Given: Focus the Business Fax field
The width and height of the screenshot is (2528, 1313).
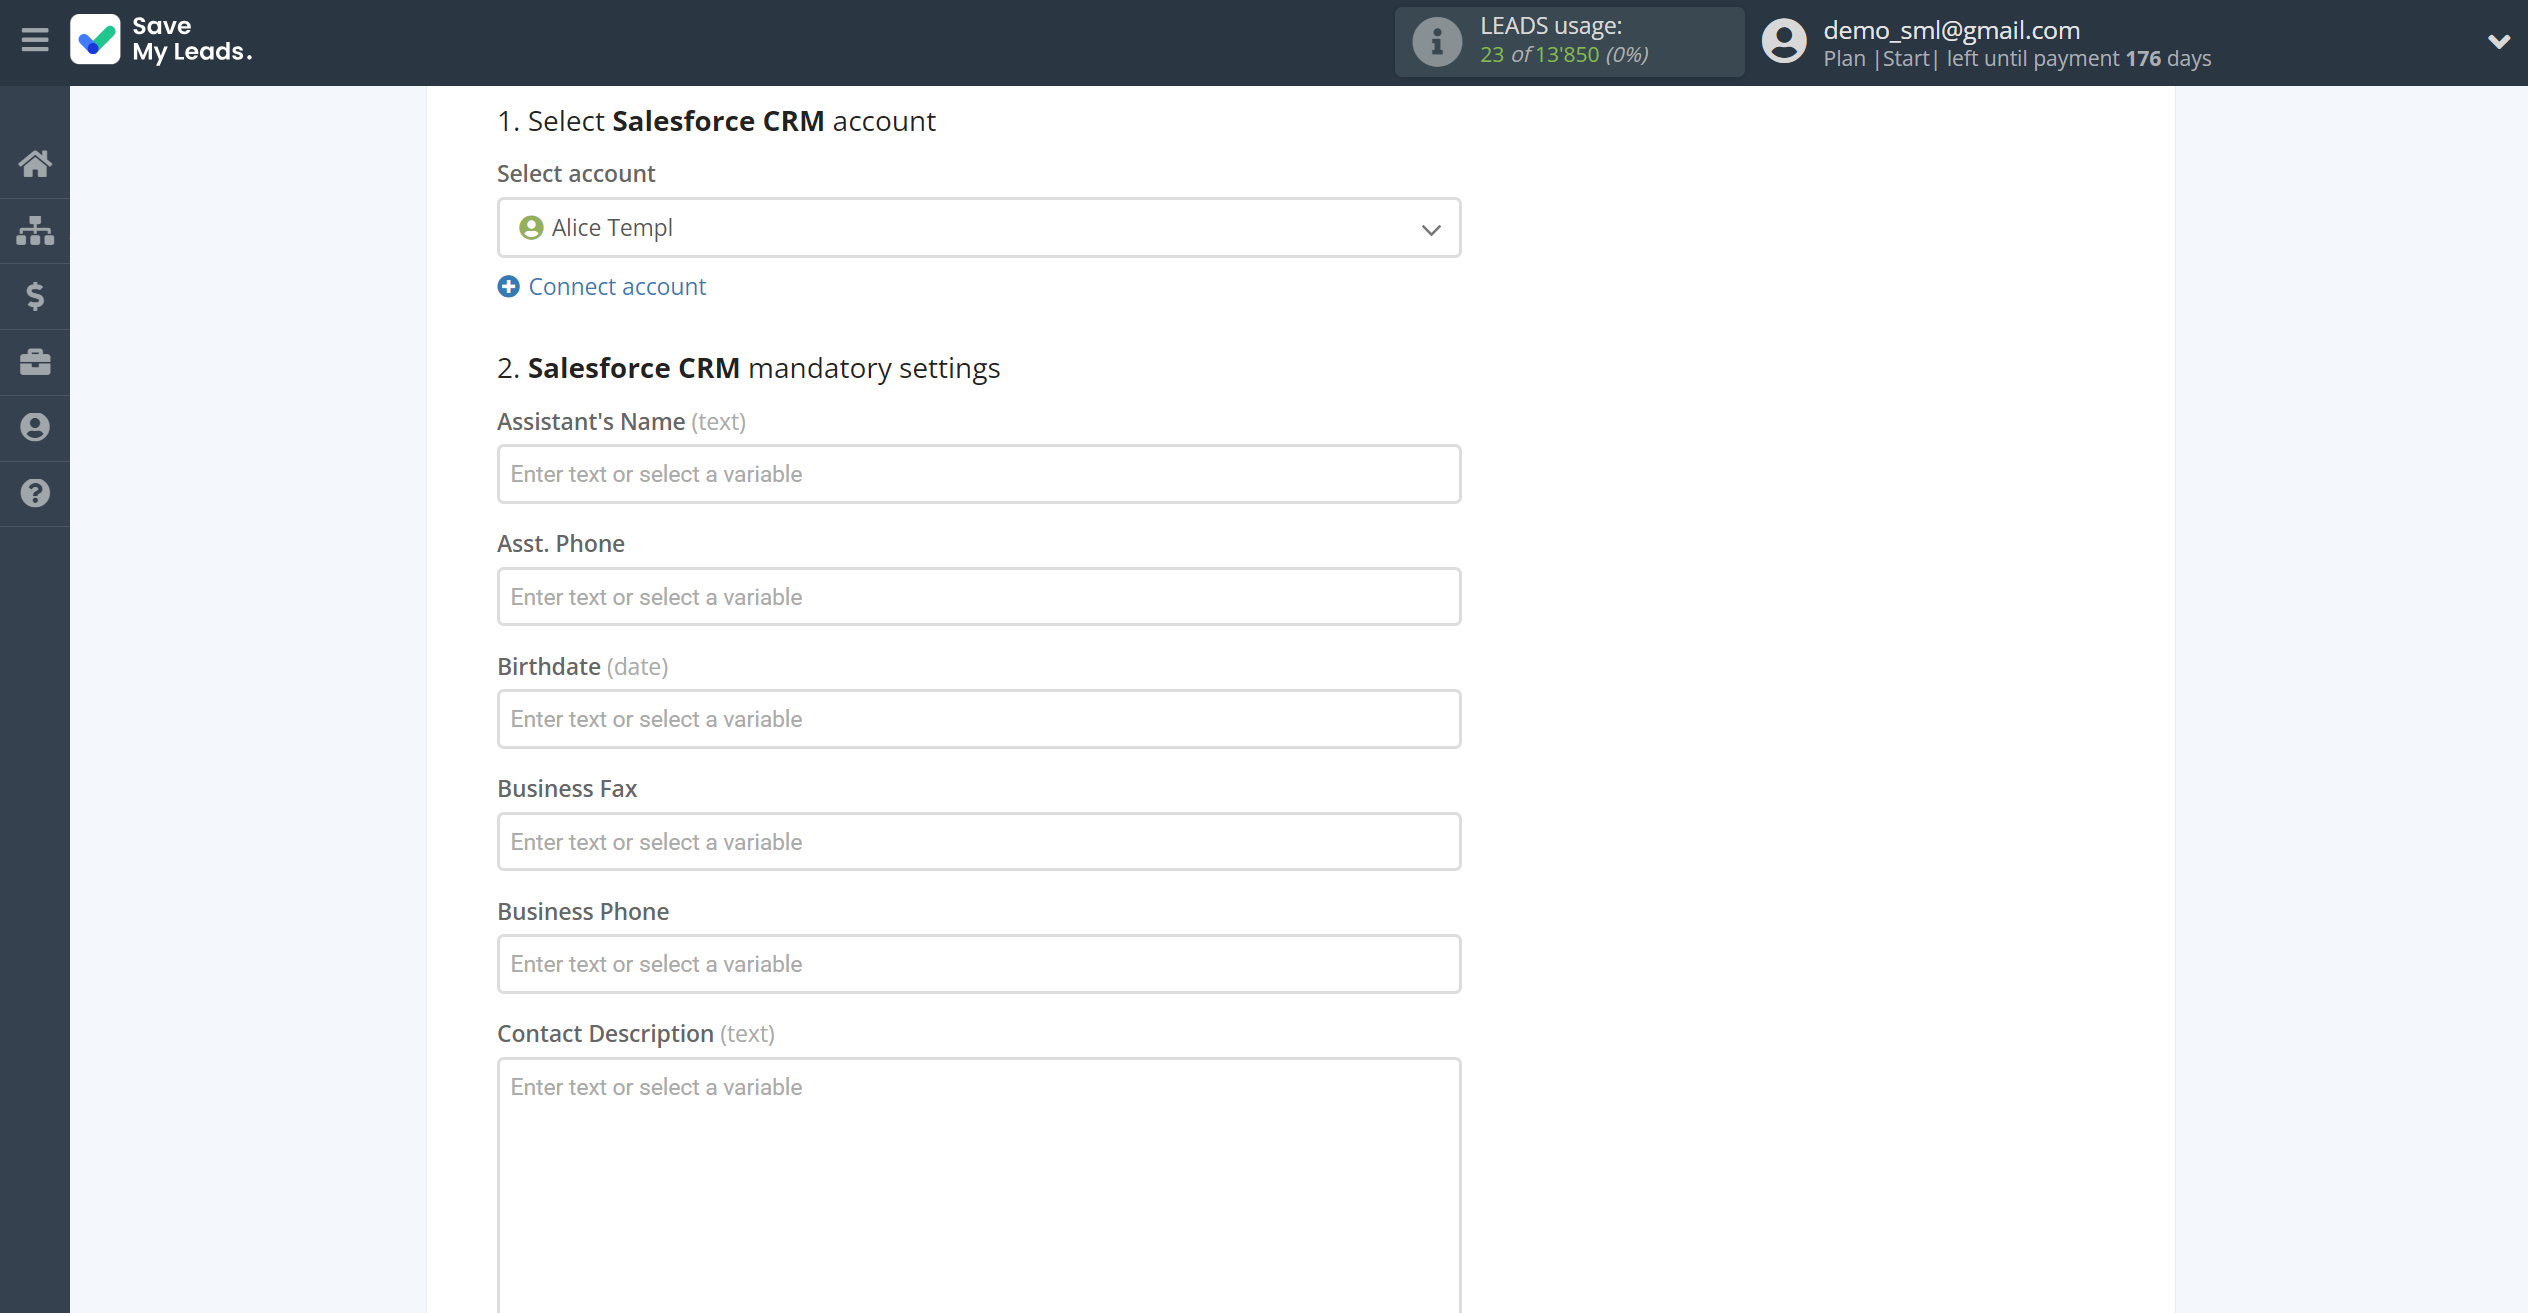Looking at the screenshot, I should [979, 842].
